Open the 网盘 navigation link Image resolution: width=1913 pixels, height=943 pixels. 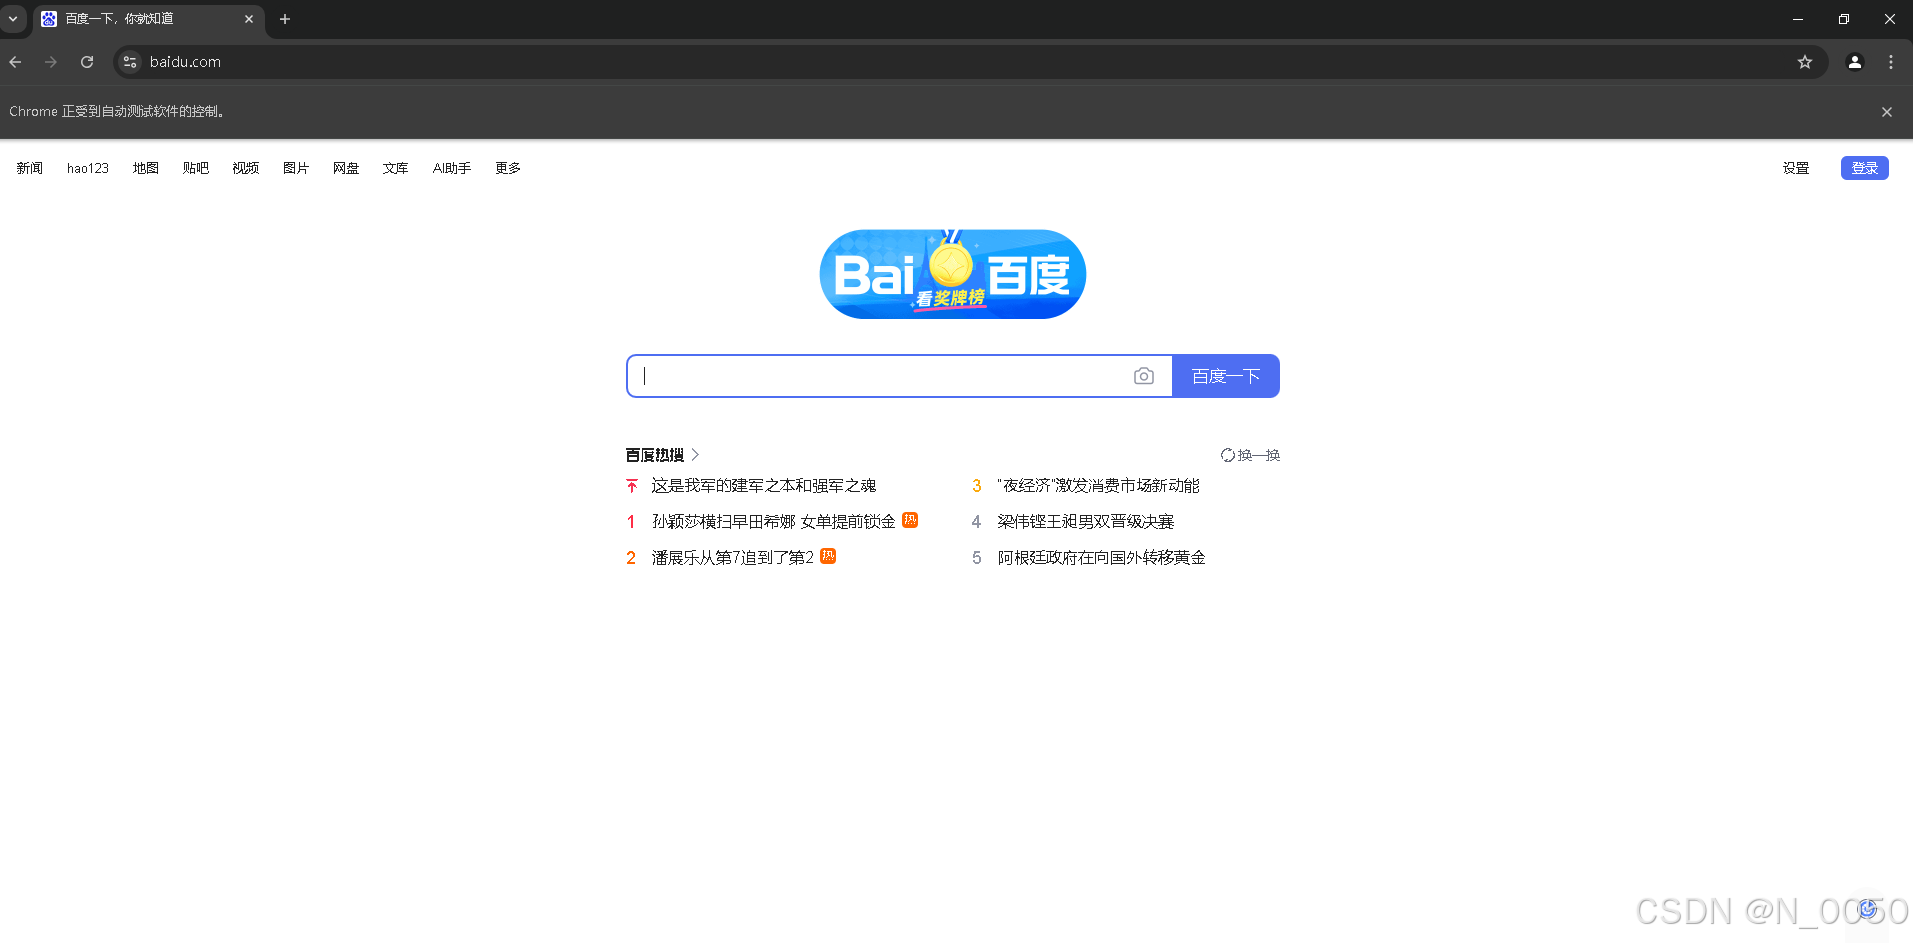click(346, 168)
